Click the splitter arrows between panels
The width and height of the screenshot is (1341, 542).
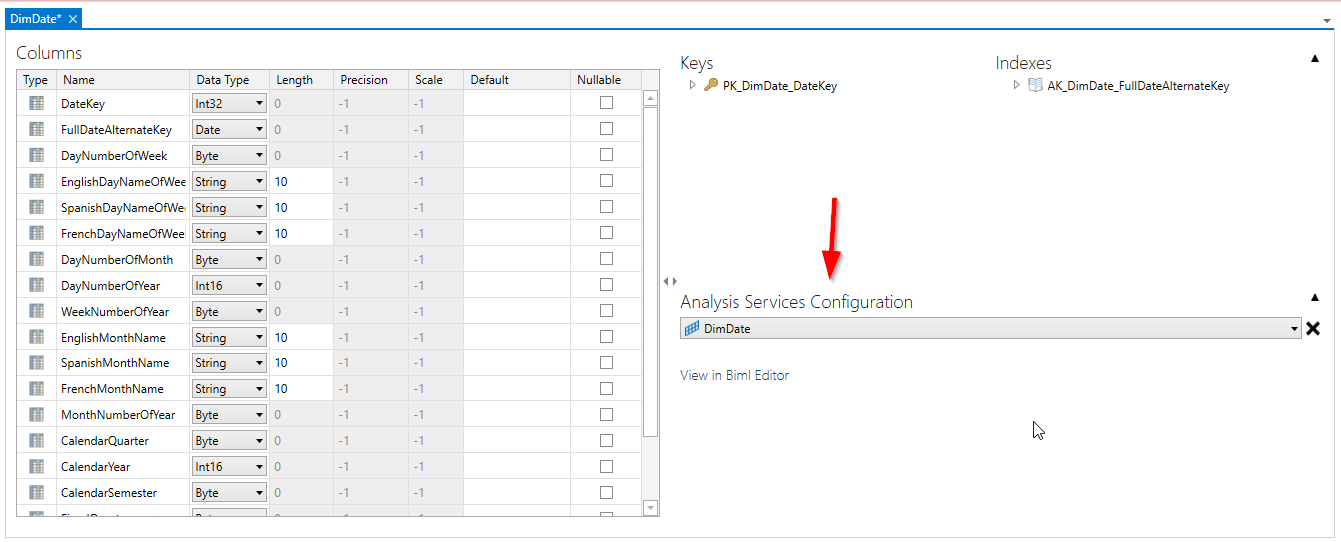(669, 282)
